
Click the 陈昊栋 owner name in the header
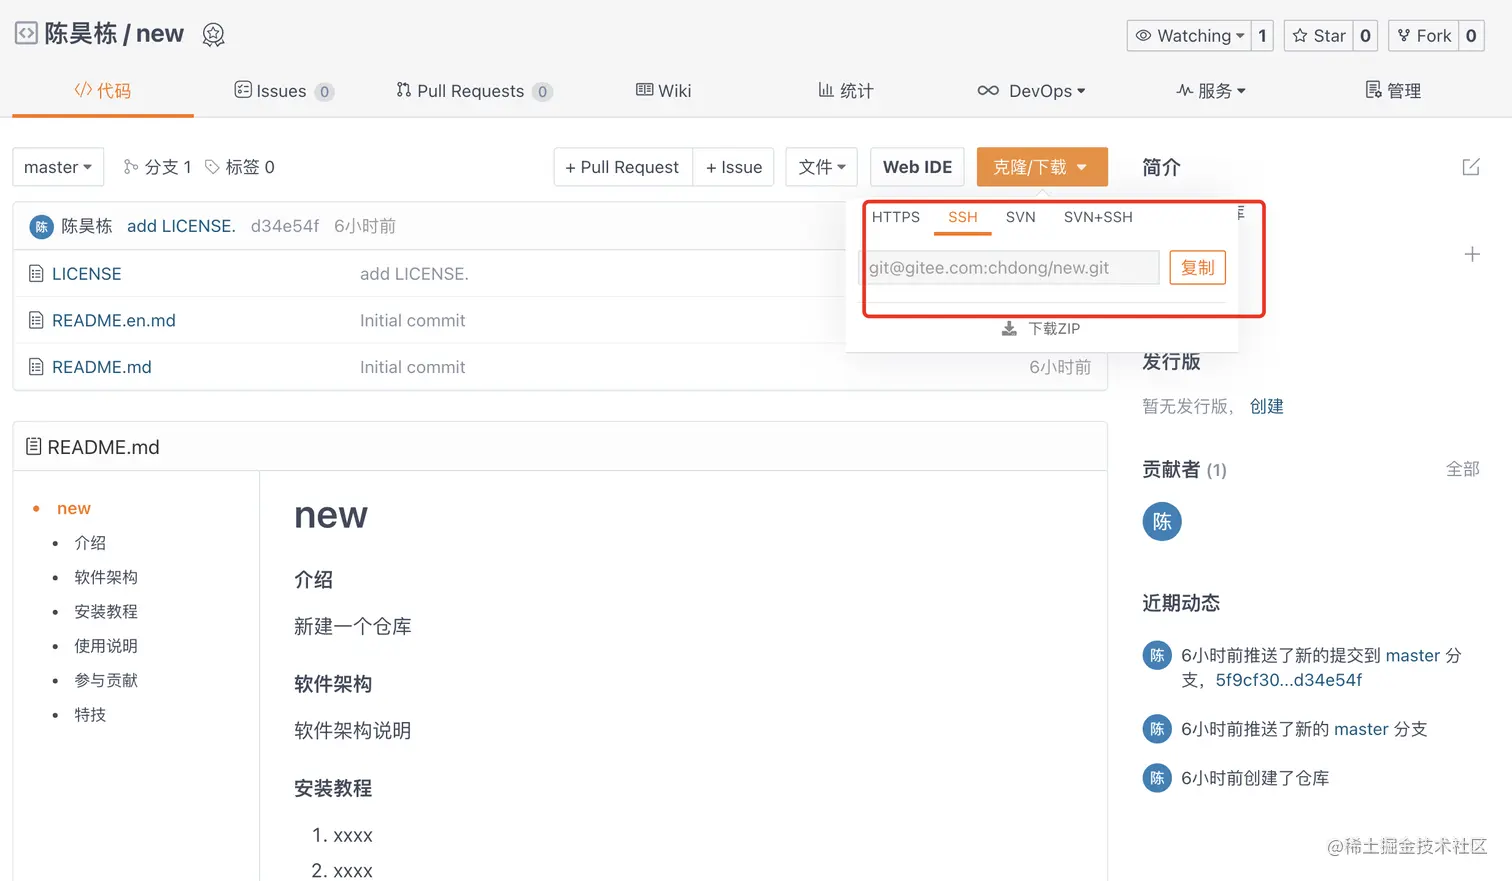(81, 34)
